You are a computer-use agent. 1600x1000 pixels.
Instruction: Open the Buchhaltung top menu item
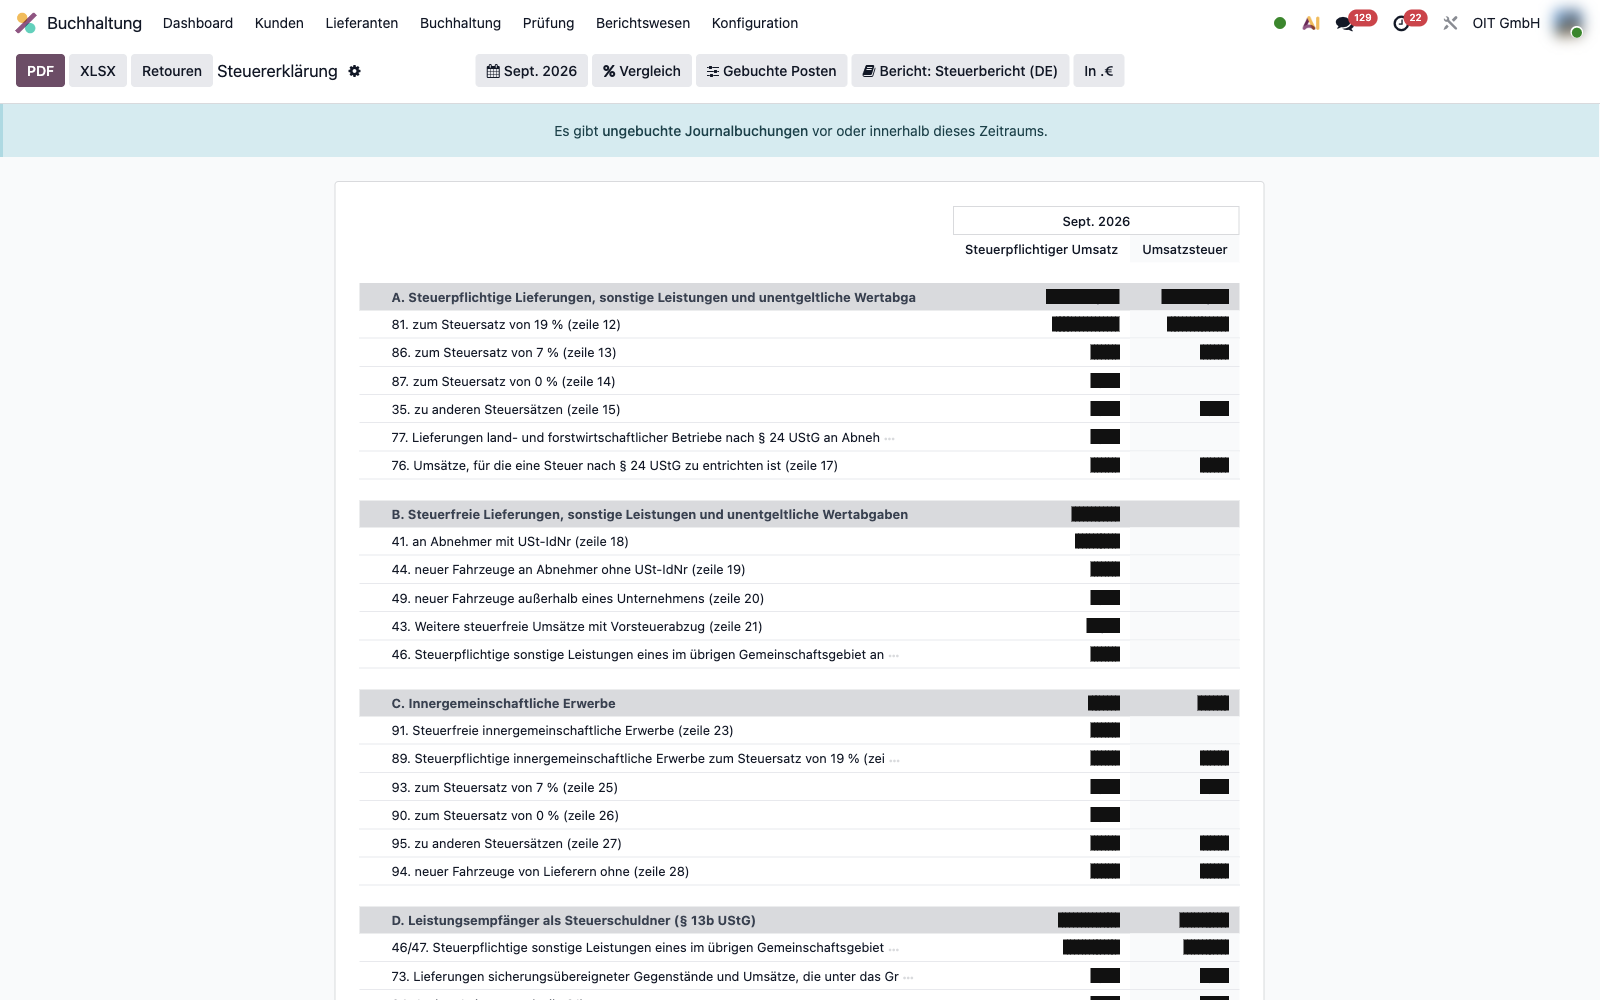(460, 23)
